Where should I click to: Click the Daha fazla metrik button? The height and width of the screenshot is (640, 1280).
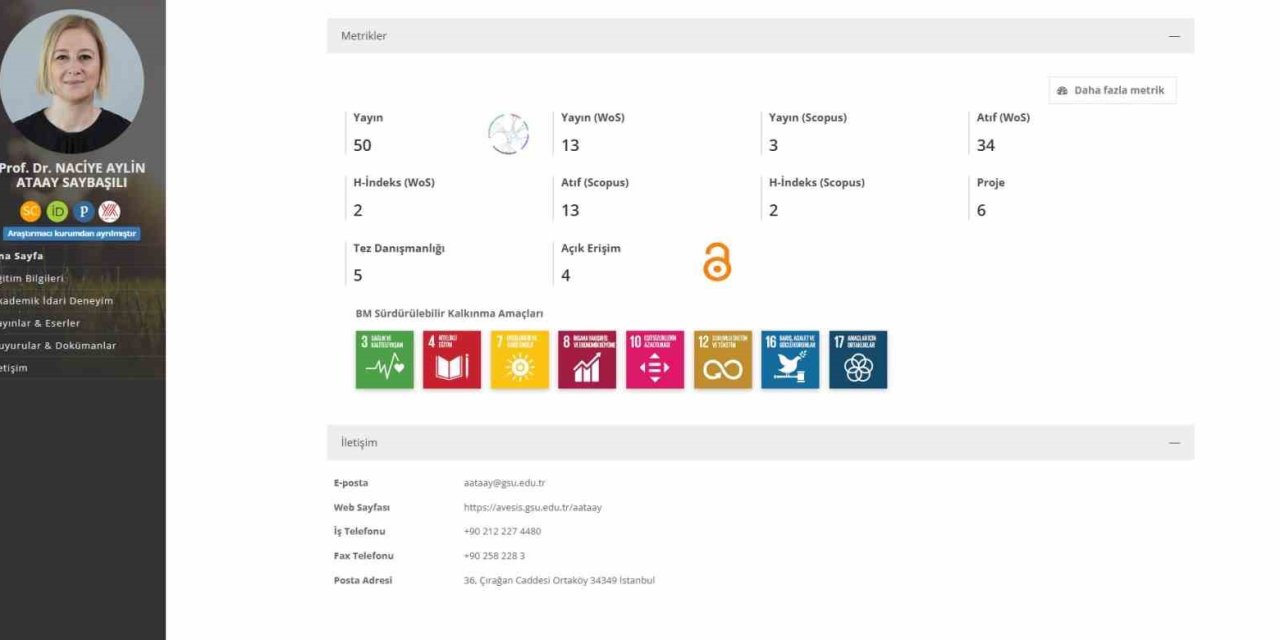click(1112, 90)
